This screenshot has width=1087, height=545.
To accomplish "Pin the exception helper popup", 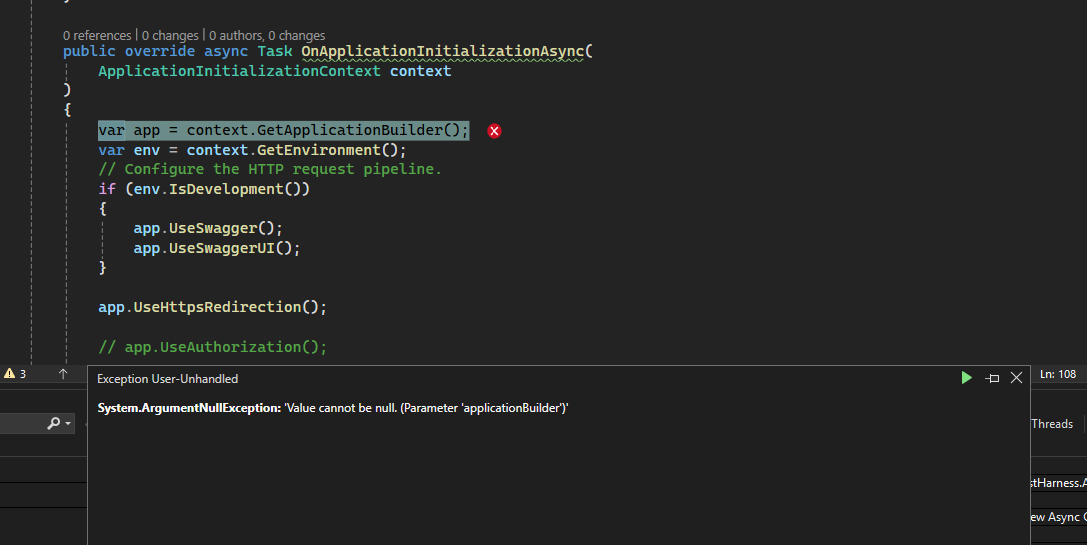I will (x=992, y=378).
